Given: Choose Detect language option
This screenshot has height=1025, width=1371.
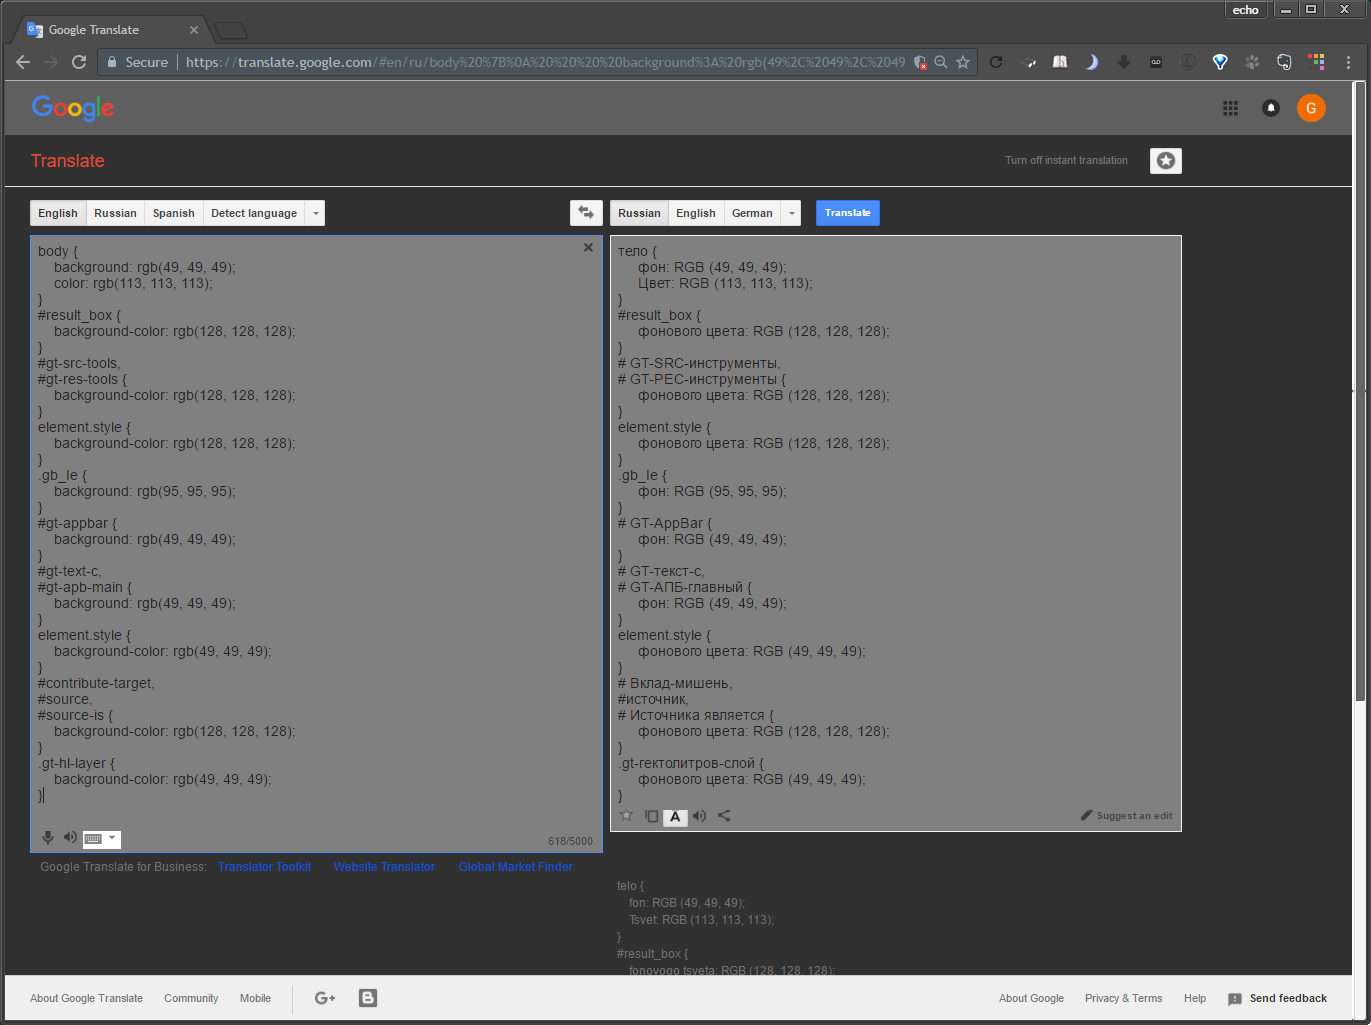Looking at the screenshot, I should tap(254, 213).
